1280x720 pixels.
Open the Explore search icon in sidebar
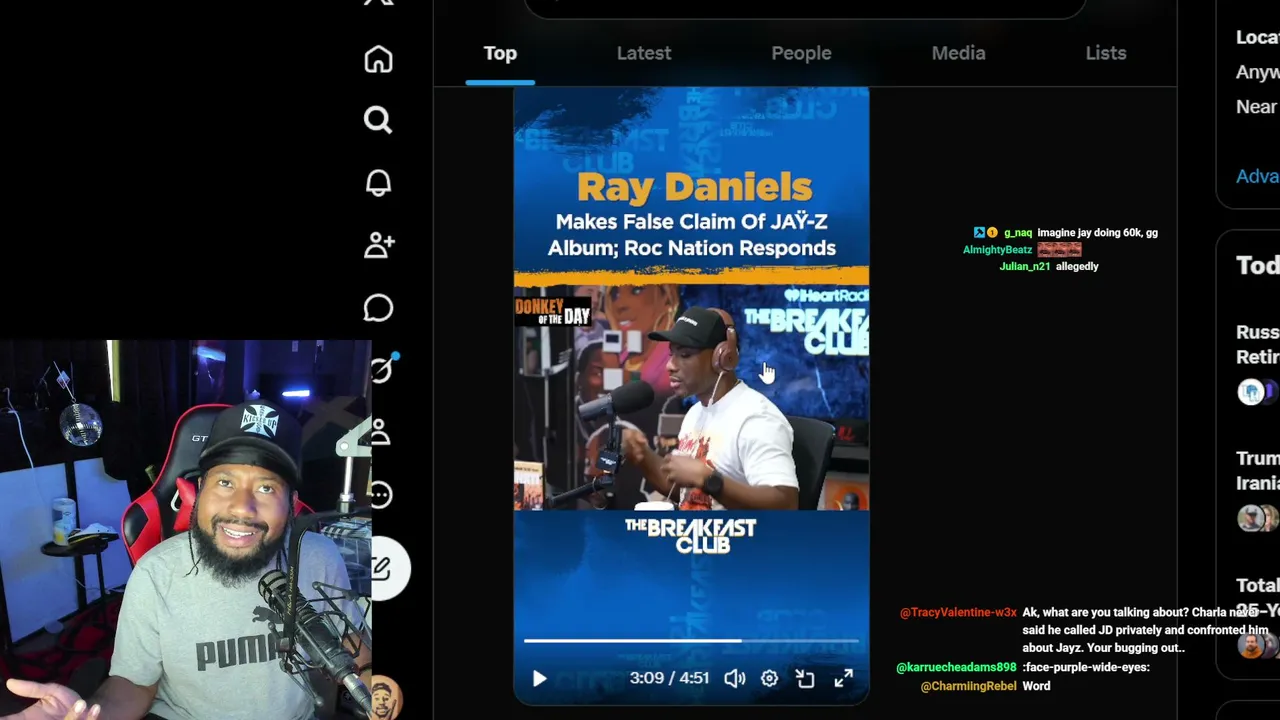378,121
